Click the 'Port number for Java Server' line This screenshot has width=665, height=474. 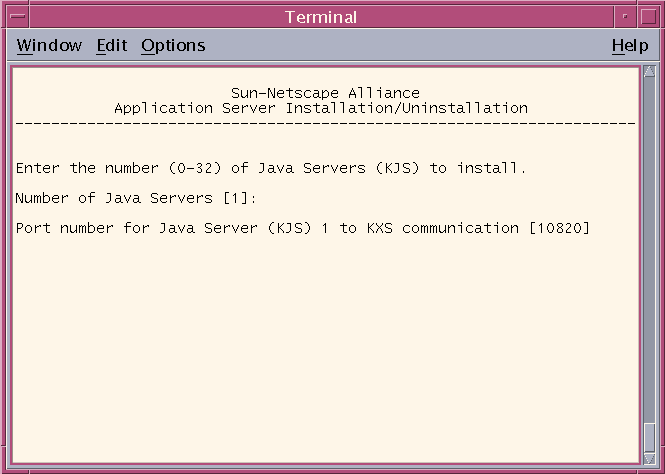303,228
